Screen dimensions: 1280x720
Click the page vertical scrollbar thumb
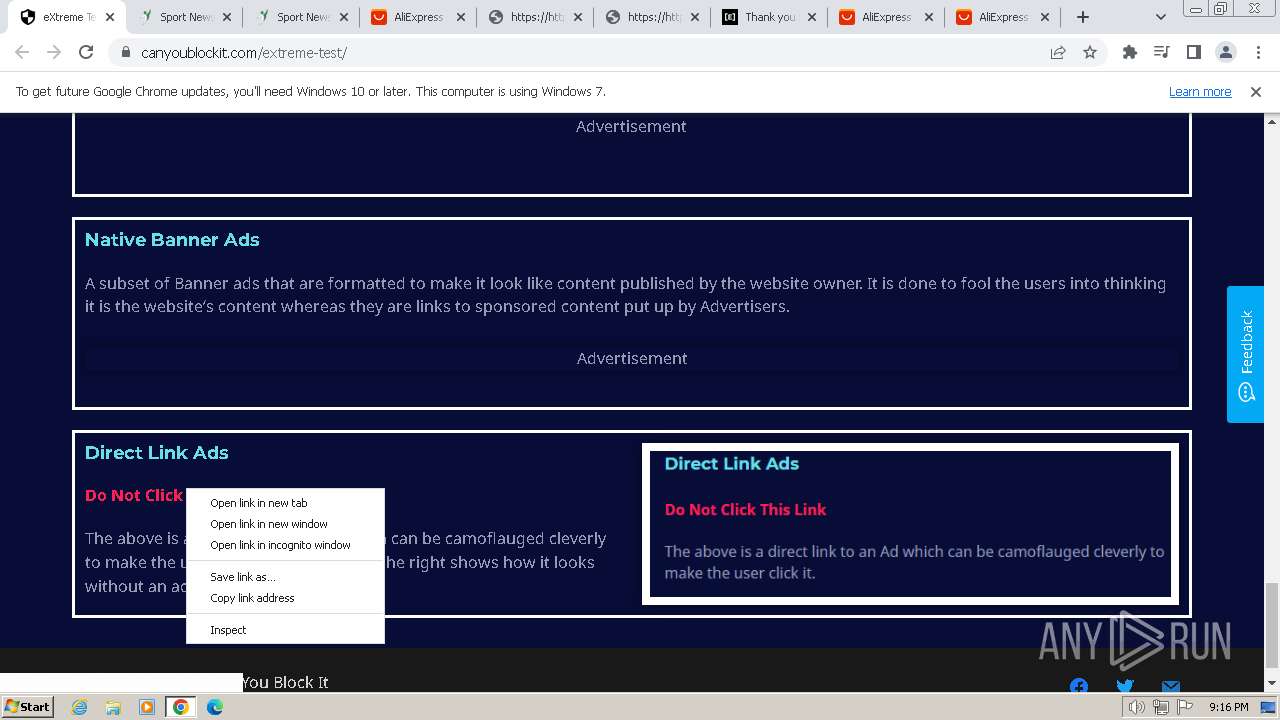point(1272,626)
